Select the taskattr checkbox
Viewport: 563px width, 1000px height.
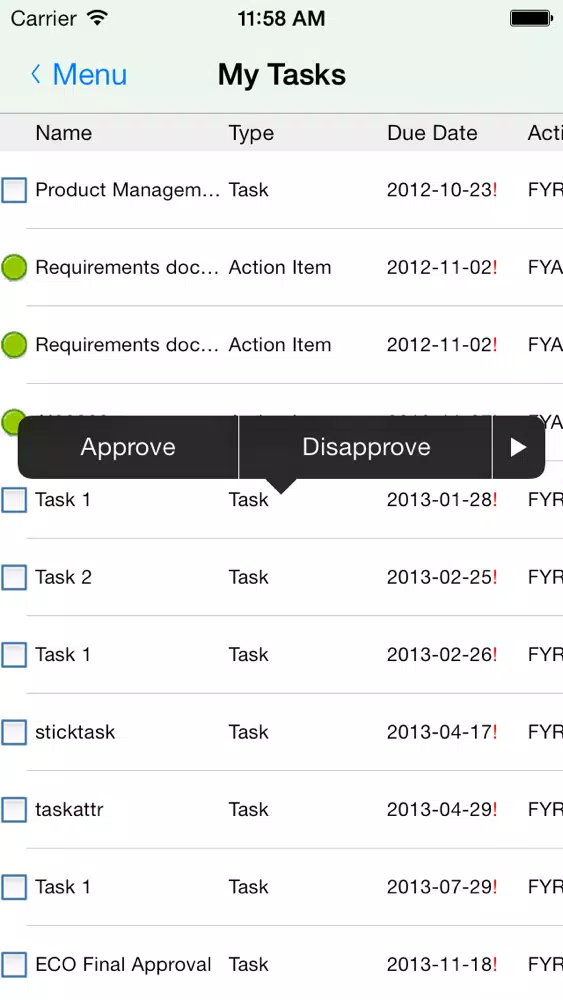(x=14, y=809)
